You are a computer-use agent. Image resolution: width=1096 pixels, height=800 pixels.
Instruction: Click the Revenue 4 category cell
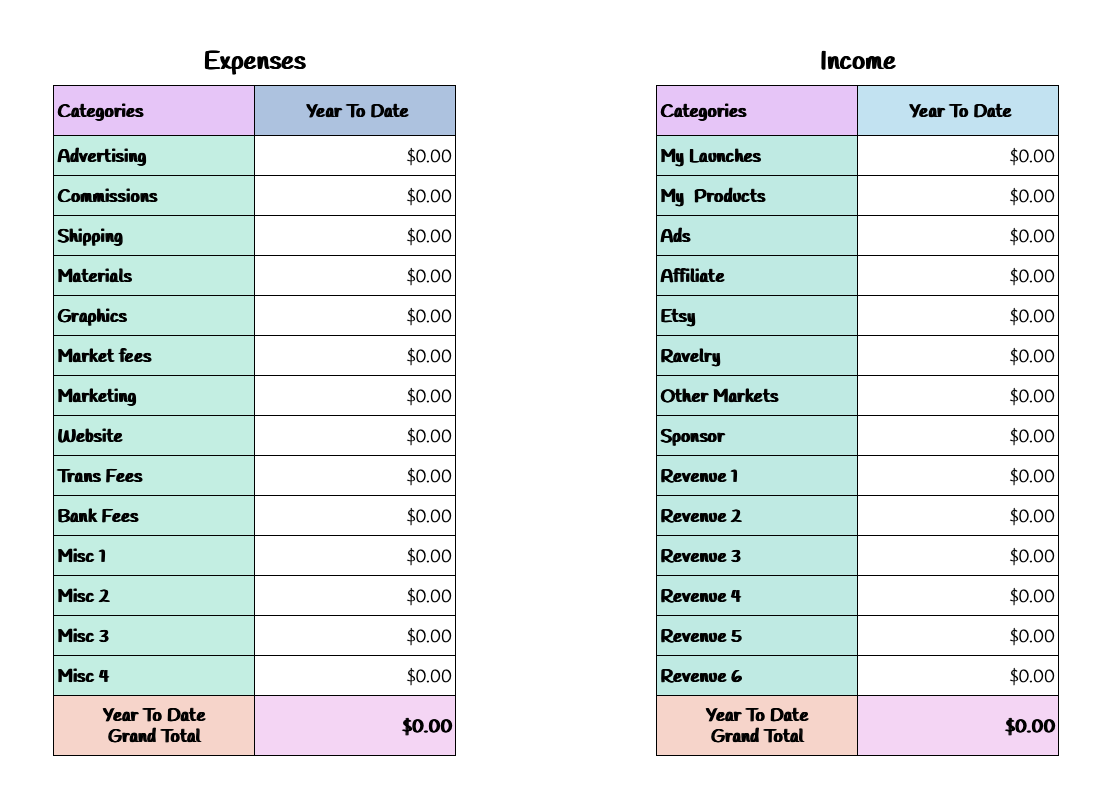coord(756,596)
